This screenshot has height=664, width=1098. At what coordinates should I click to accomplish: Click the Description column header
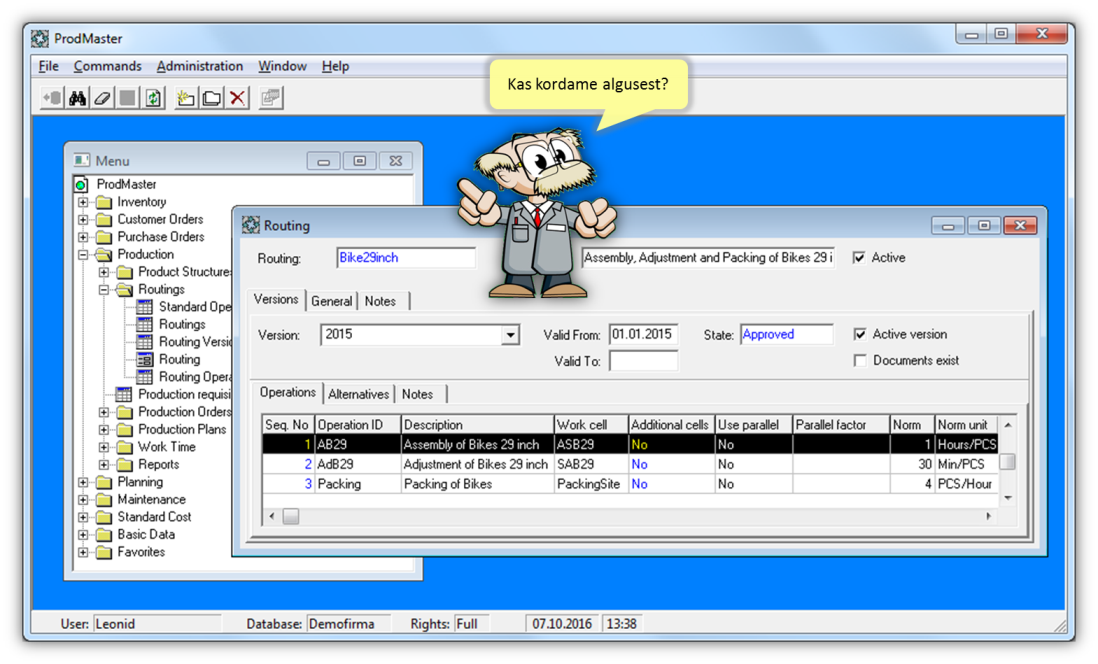477,425
